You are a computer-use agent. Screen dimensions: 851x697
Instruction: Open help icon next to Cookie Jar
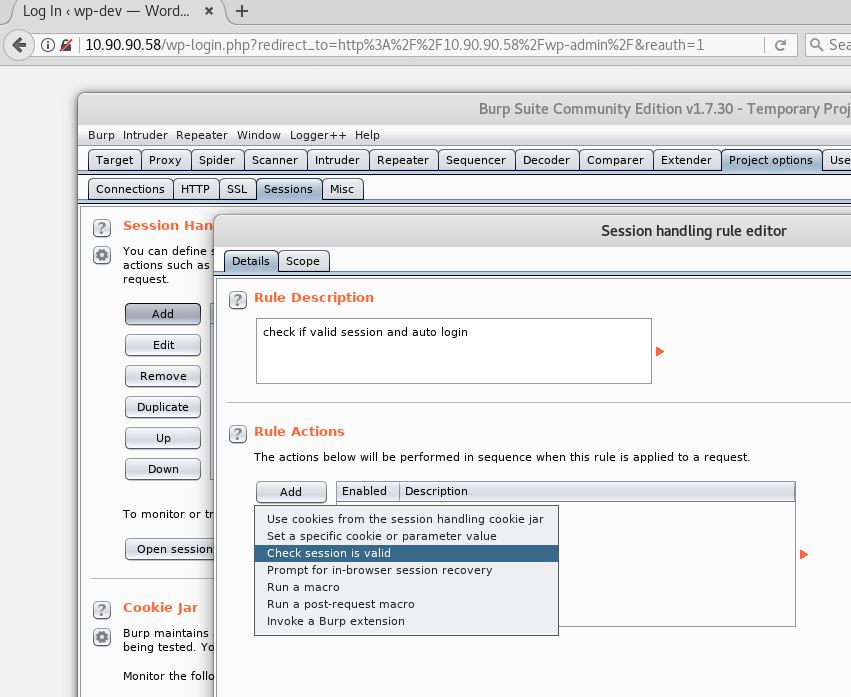pos(101,610)
